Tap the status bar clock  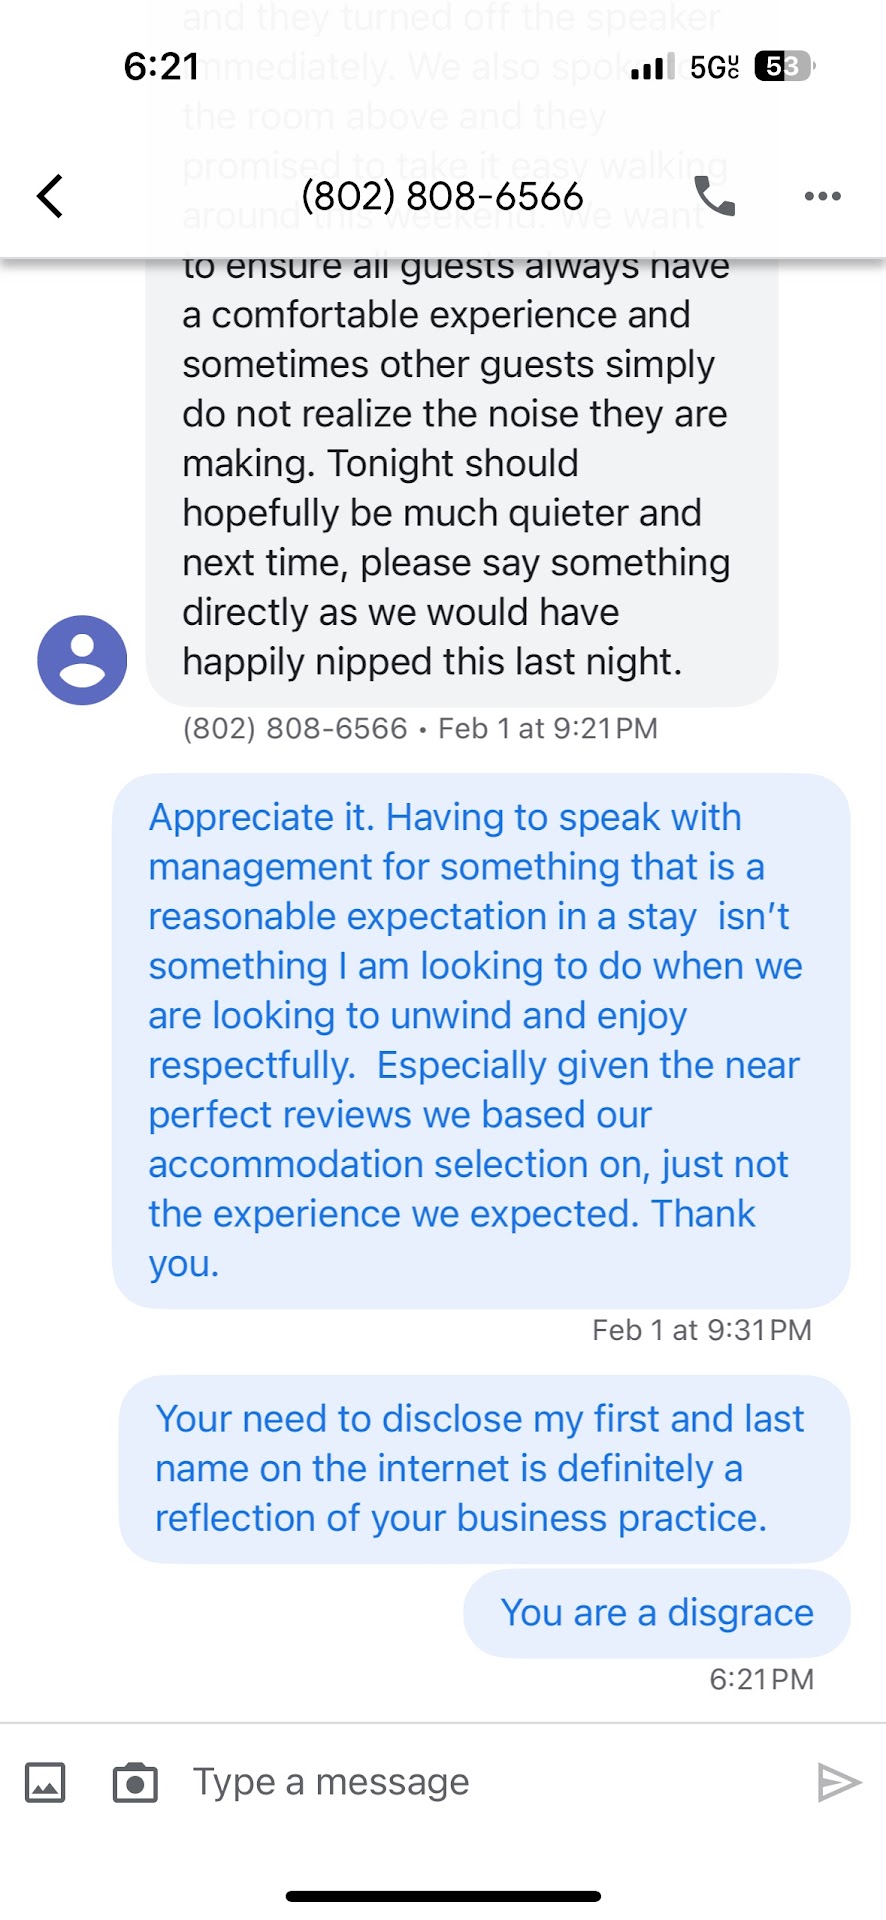point(161,67)
